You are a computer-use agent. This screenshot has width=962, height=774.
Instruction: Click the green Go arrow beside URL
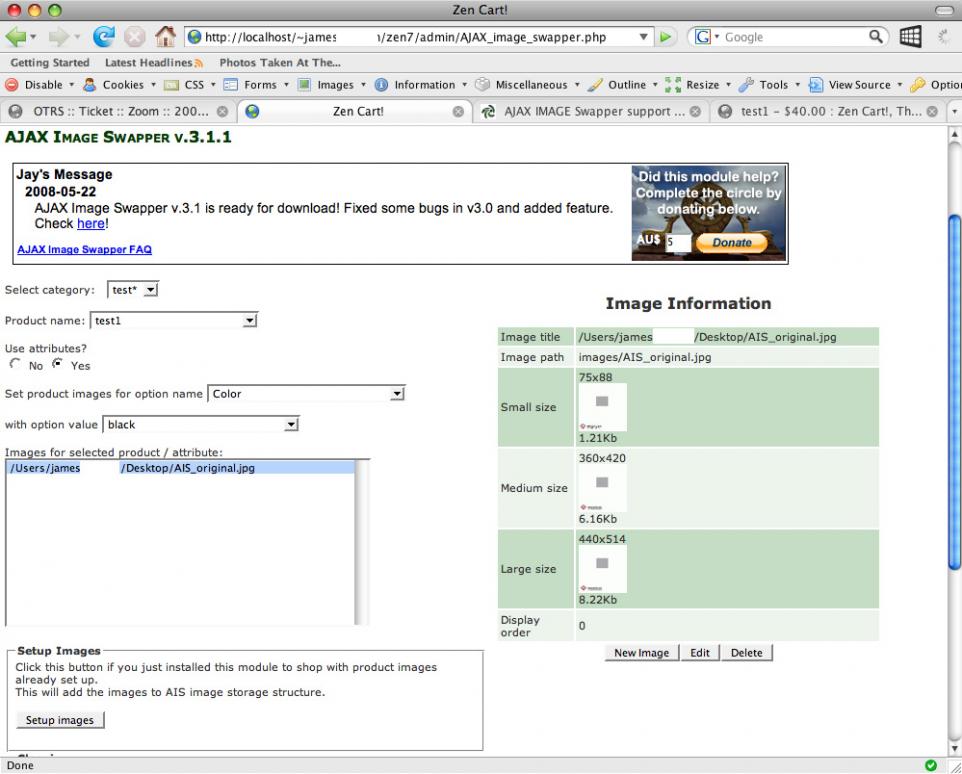point(665,37)
